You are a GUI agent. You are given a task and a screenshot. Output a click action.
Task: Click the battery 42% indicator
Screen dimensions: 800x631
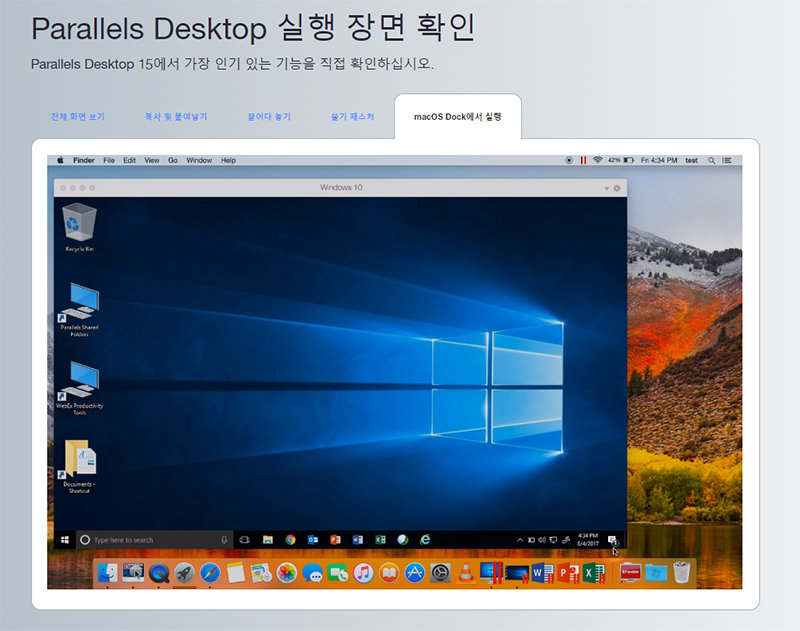tap(620, 160)
